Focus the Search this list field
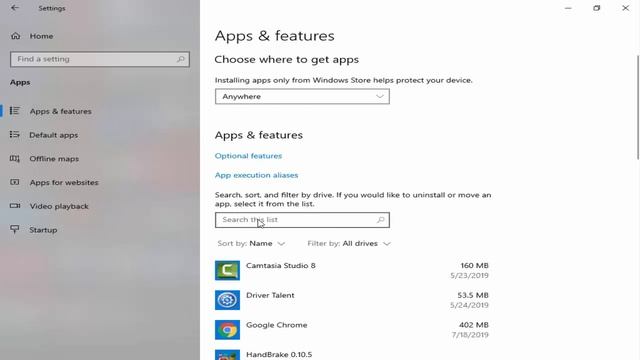Image resolution: width=640 pixels, height=360 pixels. coord(302,220)
